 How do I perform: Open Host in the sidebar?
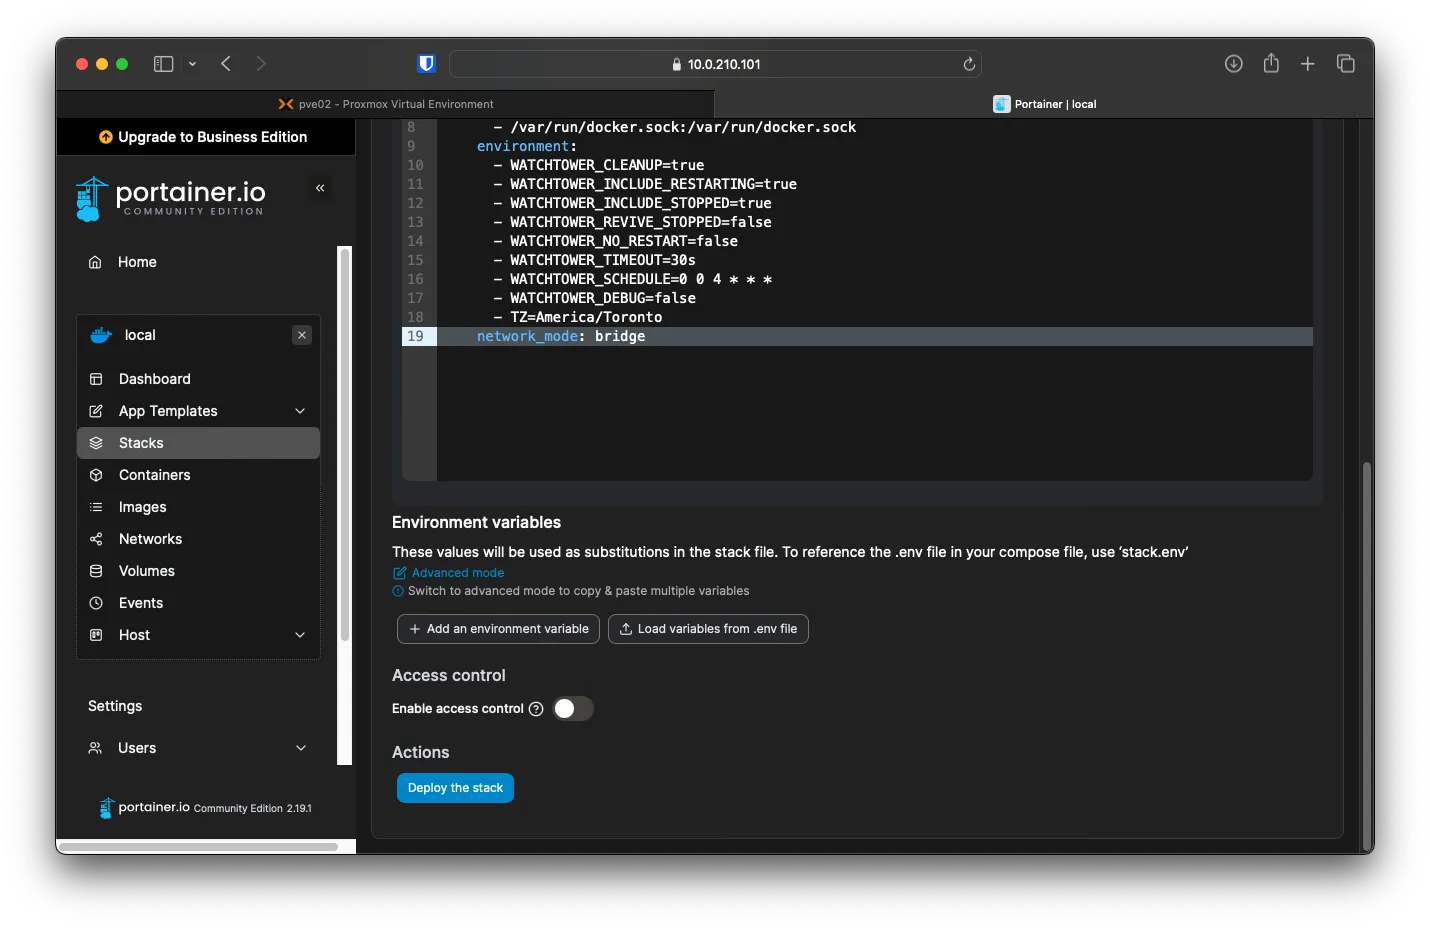pos(198,635)
